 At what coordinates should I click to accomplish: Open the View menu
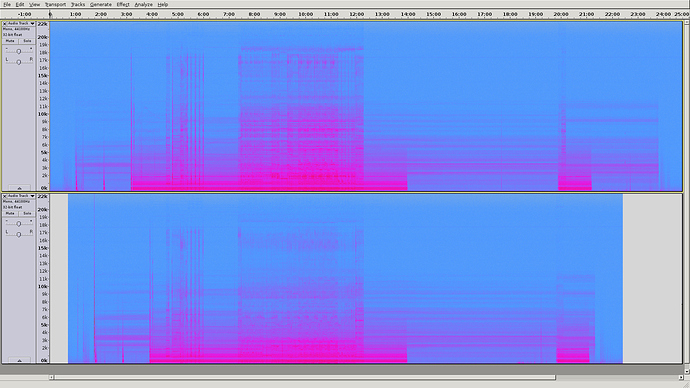click(x=34, y=4)
